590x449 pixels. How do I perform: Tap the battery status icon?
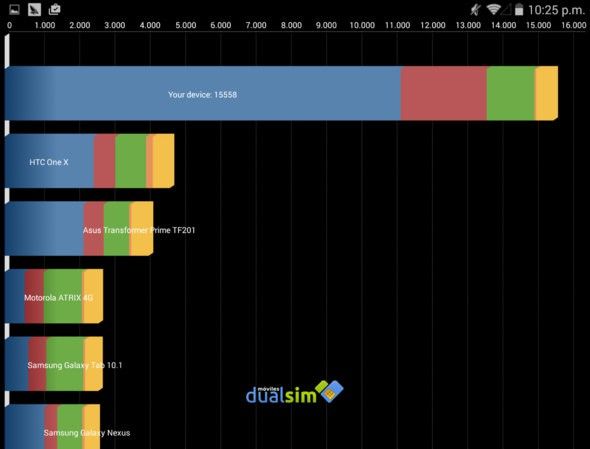(519, 9)
